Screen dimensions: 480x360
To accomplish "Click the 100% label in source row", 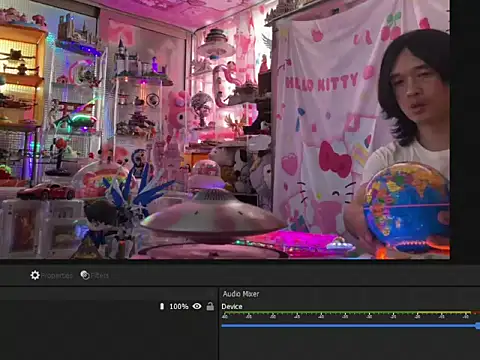I will point(179,306).
